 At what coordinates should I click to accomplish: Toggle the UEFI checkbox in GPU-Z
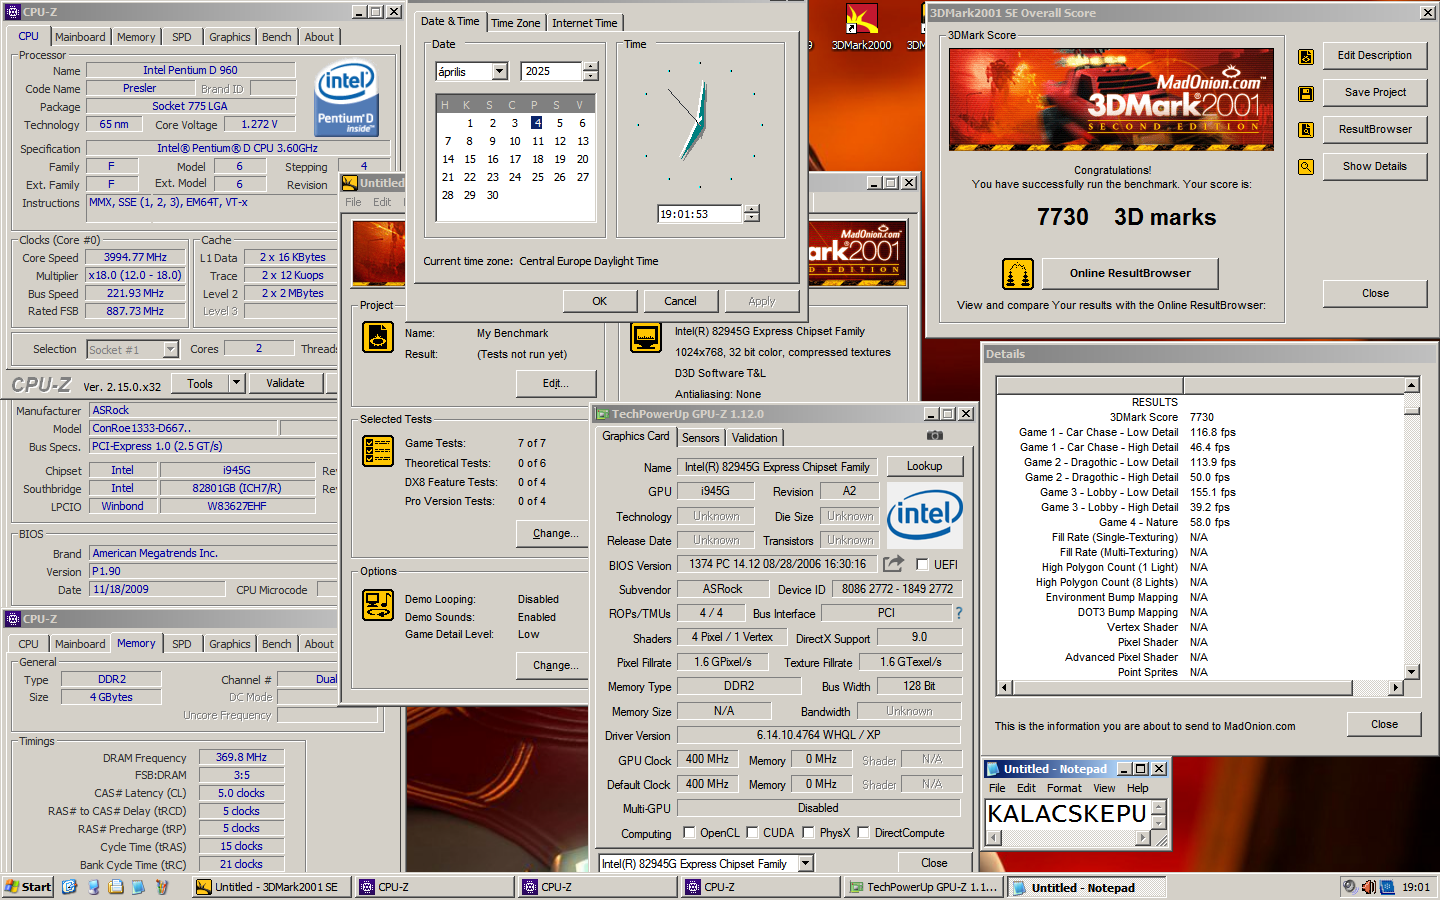coord(922,564)
